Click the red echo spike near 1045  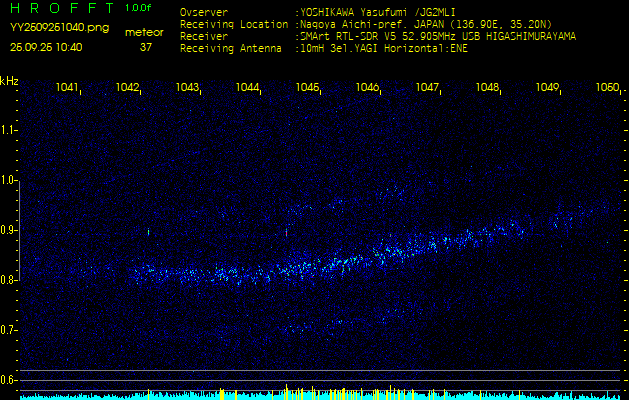click(286, 232)
